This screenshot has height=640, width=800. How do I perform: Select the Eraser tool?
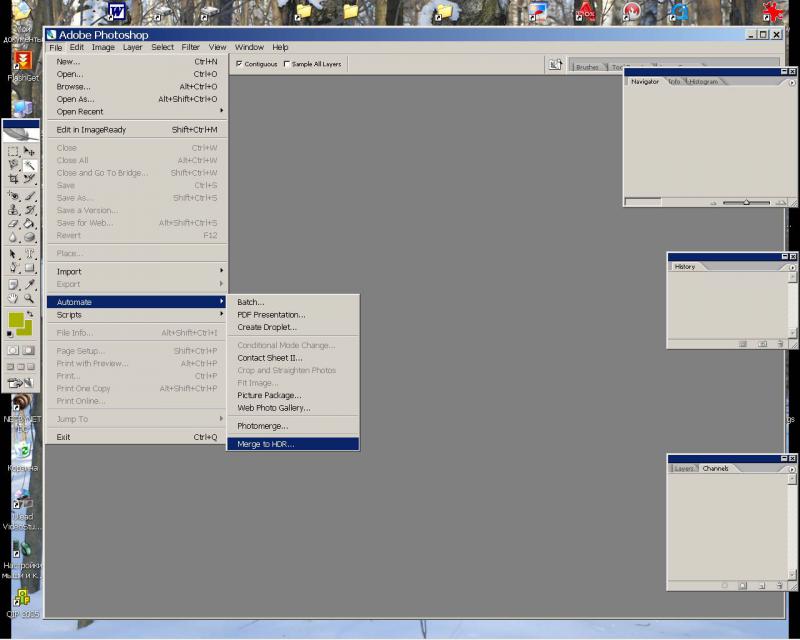(13, 224)
